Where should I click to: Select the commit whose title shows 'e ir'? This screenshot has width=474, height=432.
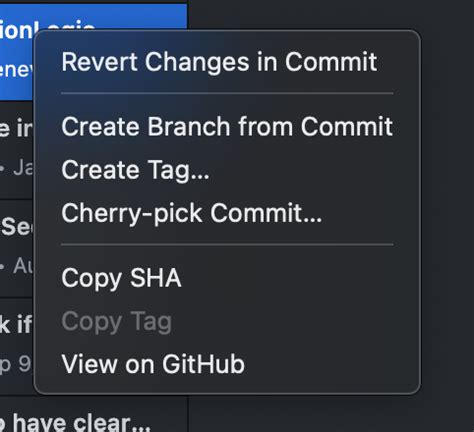(16, 128)
